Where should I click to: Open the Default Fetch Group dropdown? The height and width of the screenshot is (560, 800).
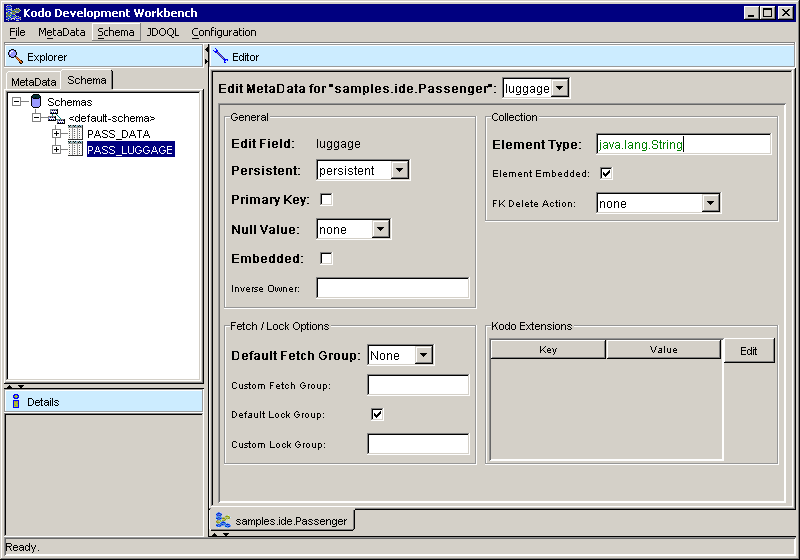(423, 355)
